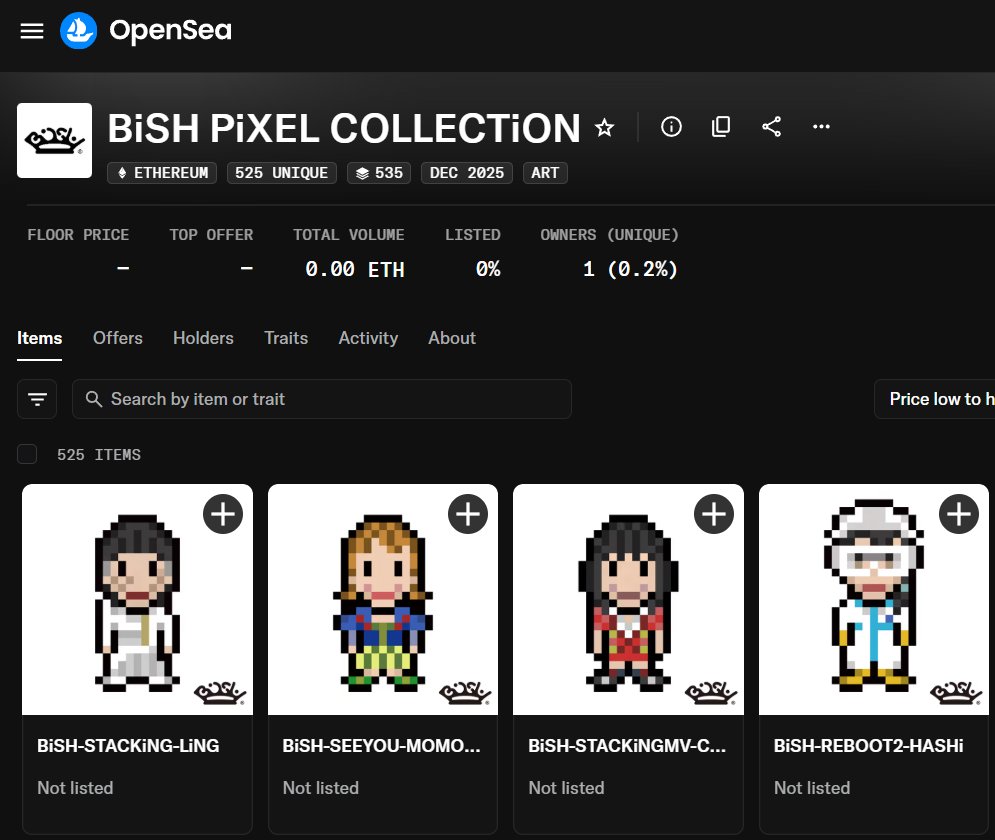The image size is (995, 840).
Task: Open the collection info icon
Action: pyautogui.click(x=671, y=127)
